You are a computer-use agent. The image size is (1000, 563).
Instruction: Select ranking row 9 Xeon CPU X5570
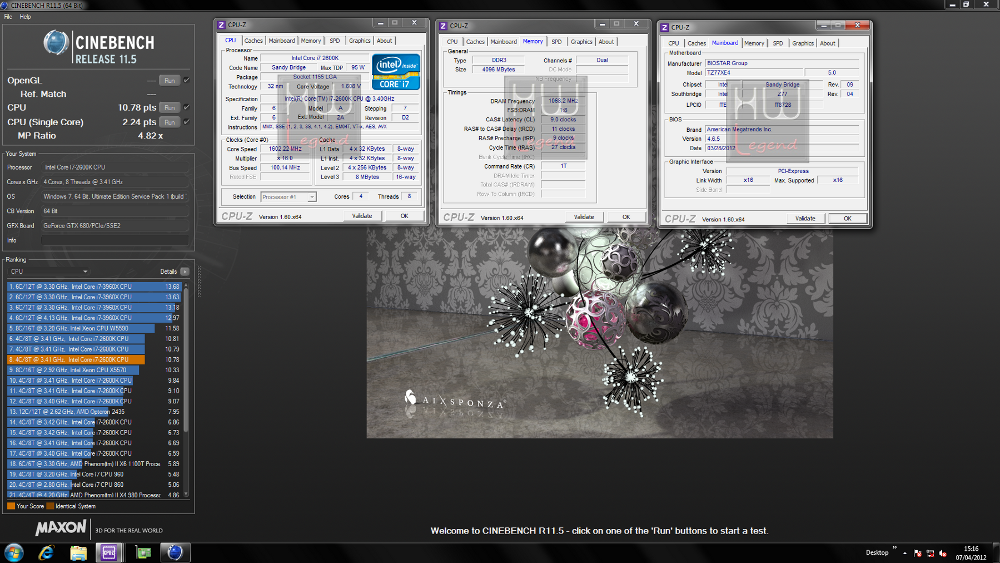94,370
